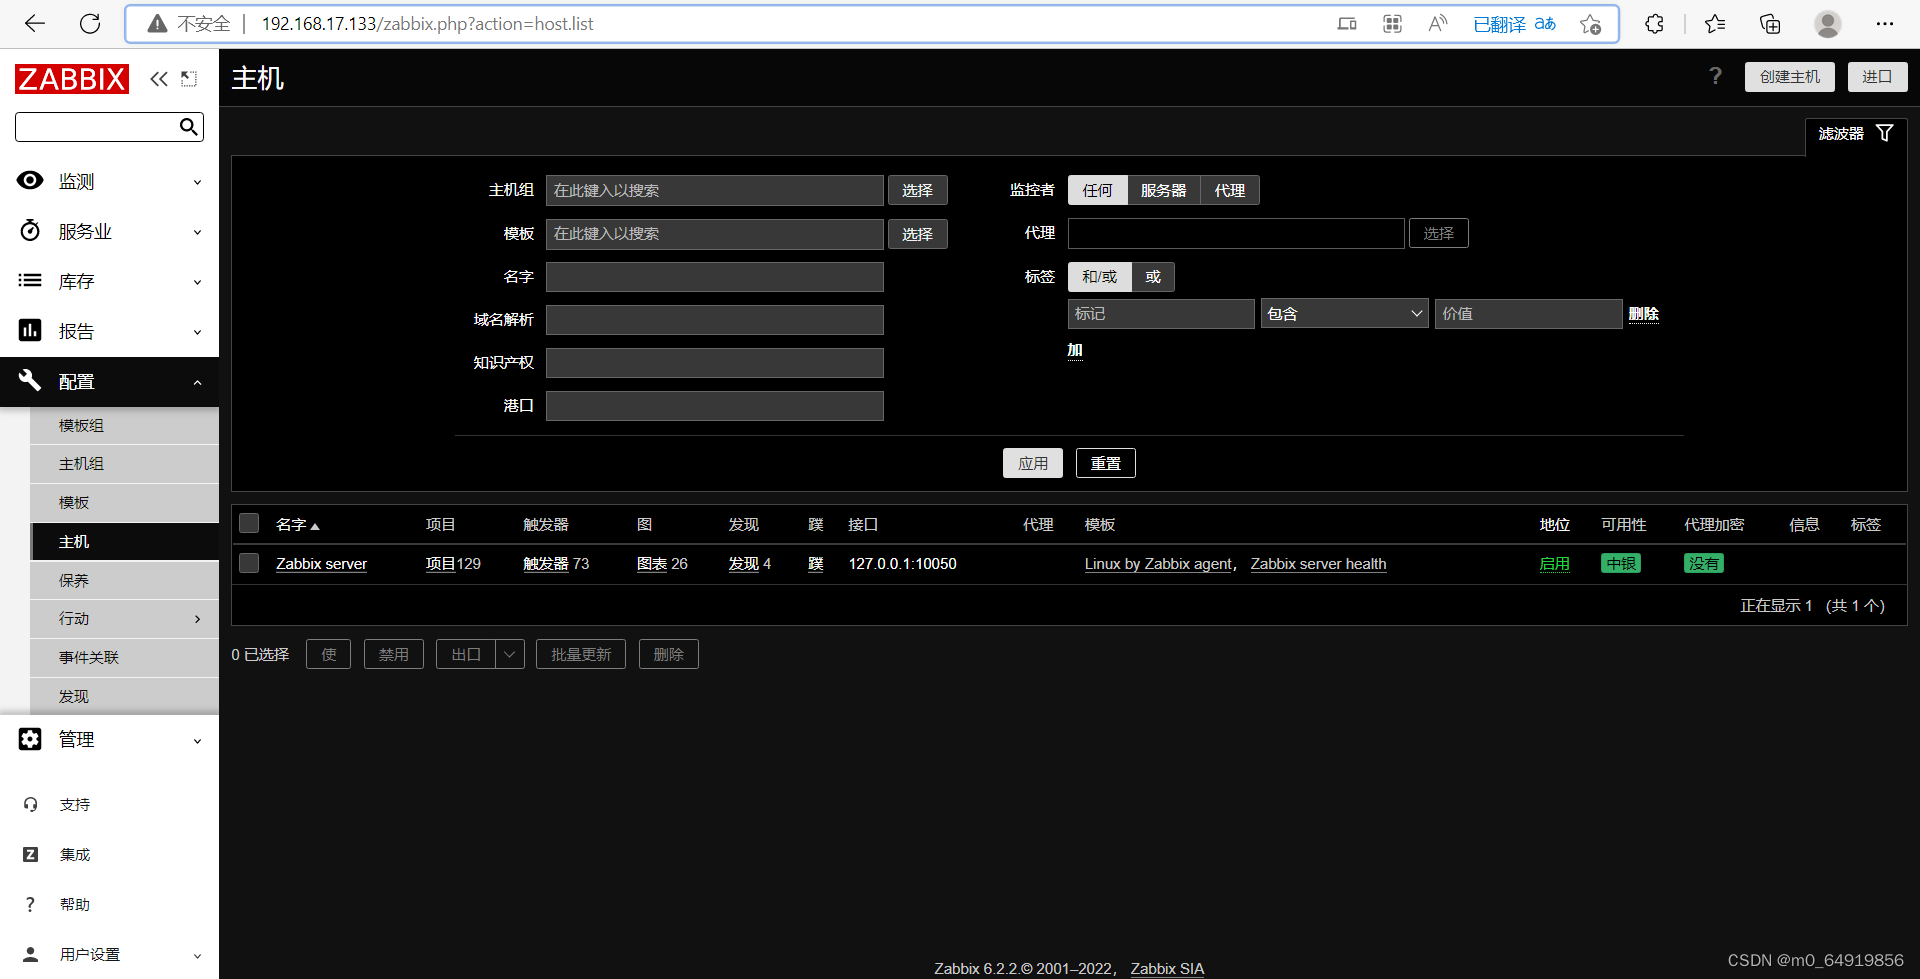Open browser favorites star-list icon
Viewport: 1920px width, 979px height.
(1715, 23)
